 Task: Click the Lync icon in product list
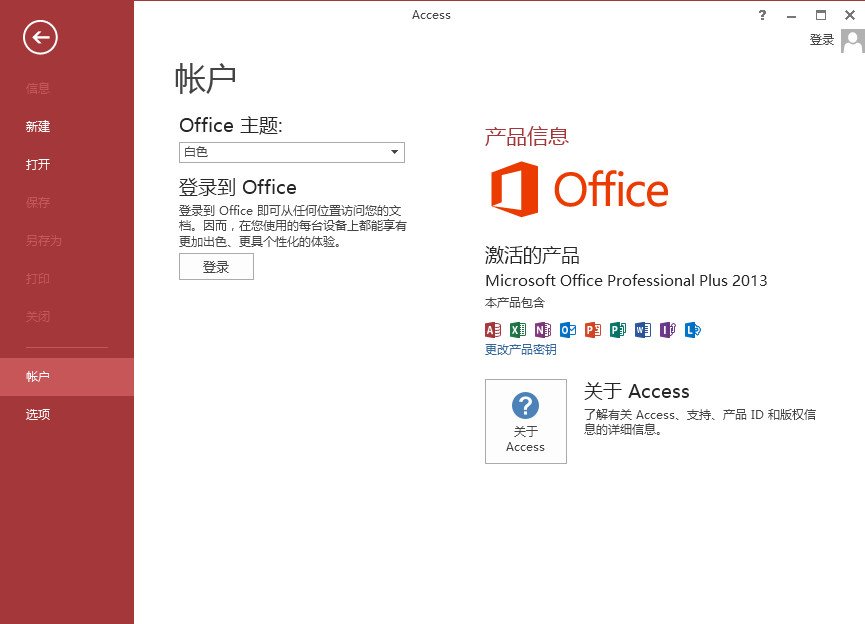[x=692, y=330]
